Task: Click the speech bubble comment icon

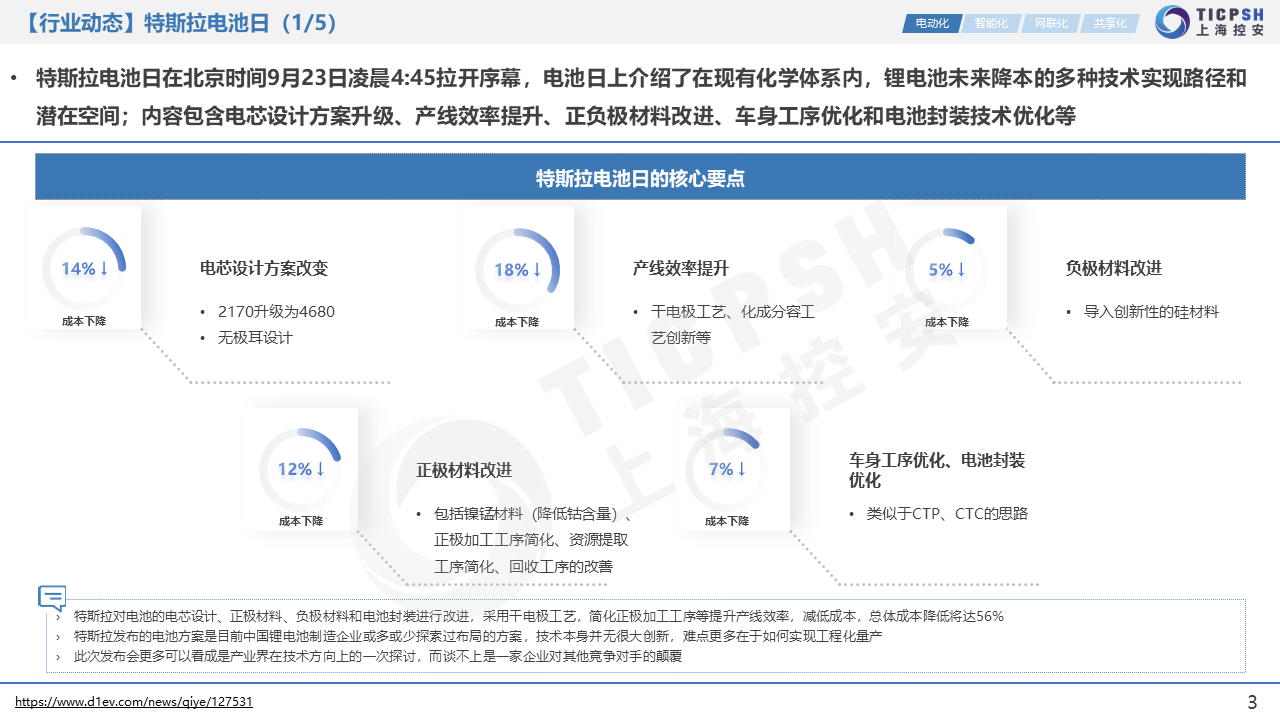Action: 52,598
